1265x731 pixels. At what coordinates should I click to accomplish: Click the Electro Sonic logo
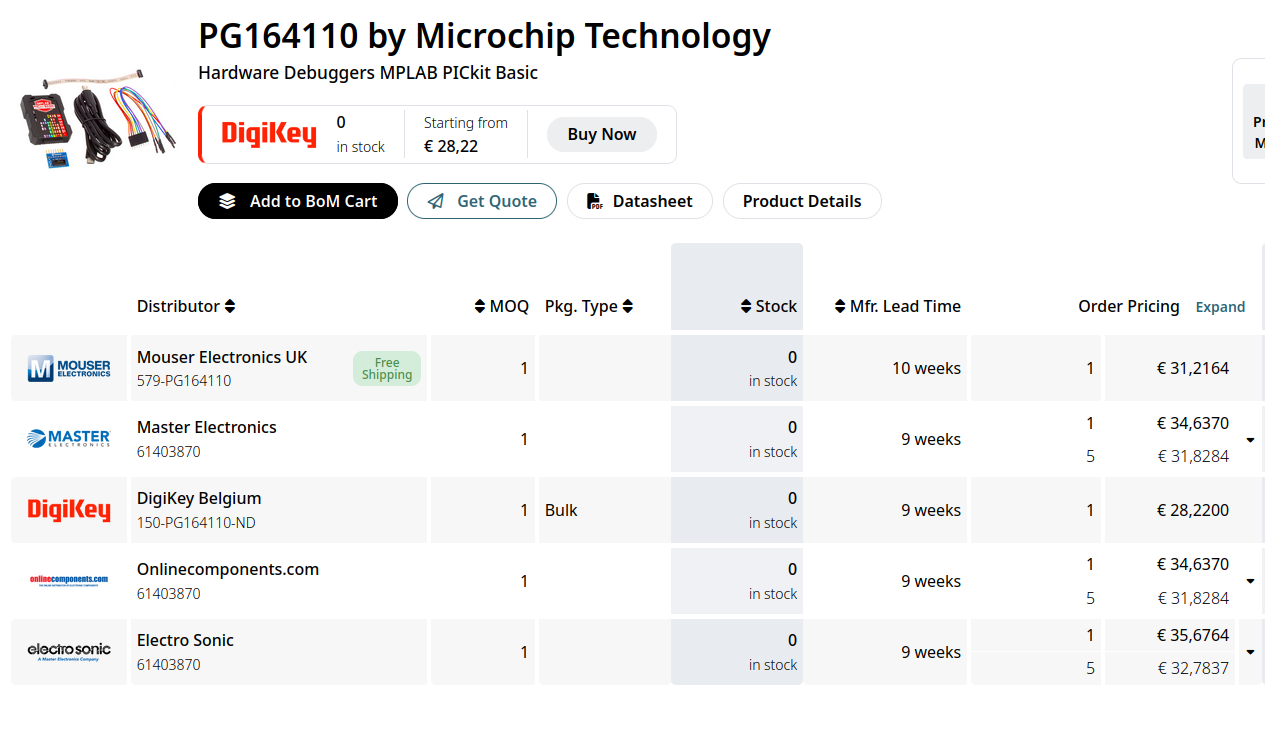(x=69, y=652)
